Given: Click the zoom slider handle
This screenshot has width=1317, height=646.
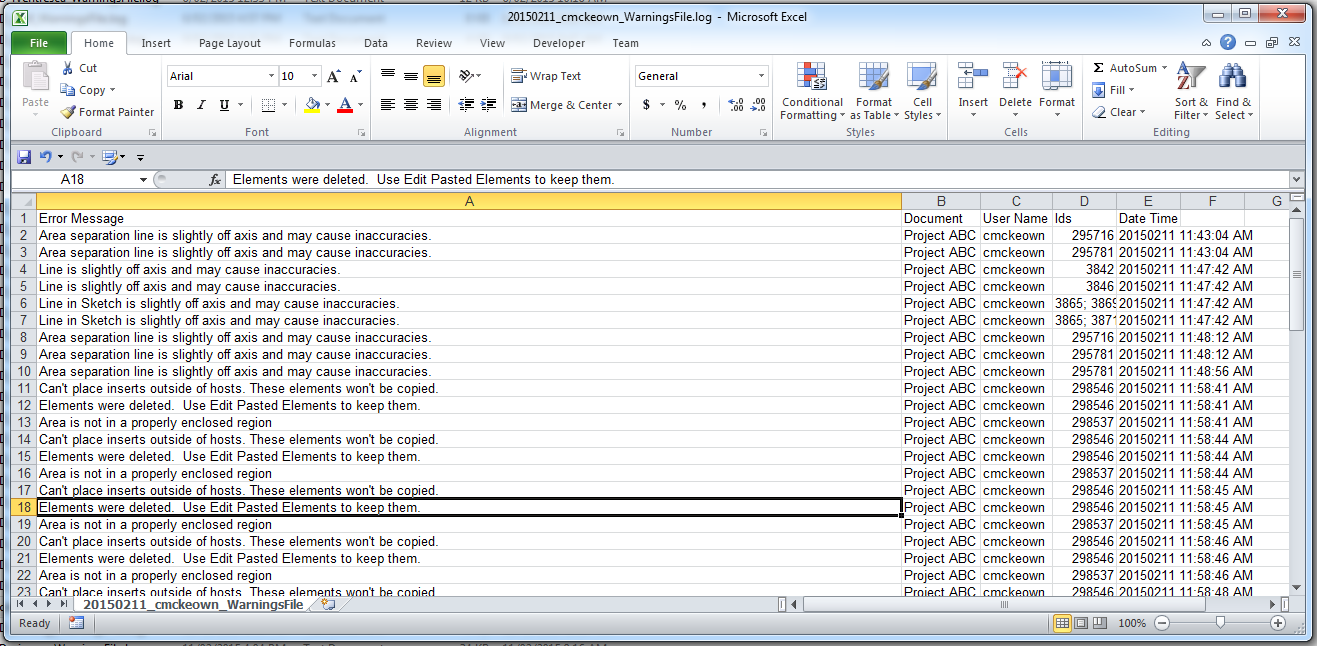Looking at the screenshot, I should (1220, 623).
